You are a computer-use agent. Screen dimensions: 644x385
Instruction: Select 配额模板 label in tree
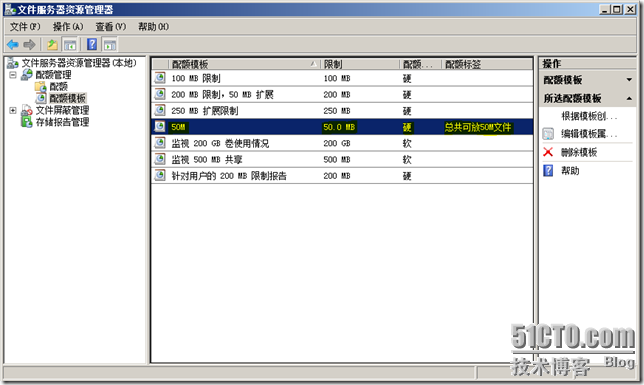[x=67, y=98]
